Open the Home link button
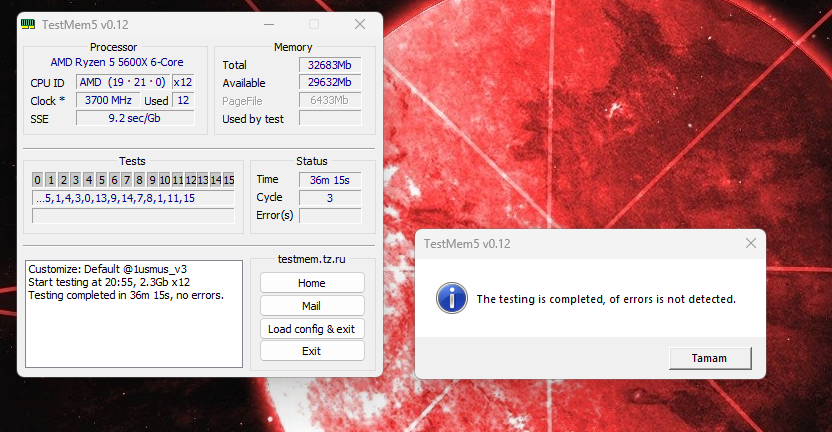Viewport: 832px width, 432px height. 312,283
